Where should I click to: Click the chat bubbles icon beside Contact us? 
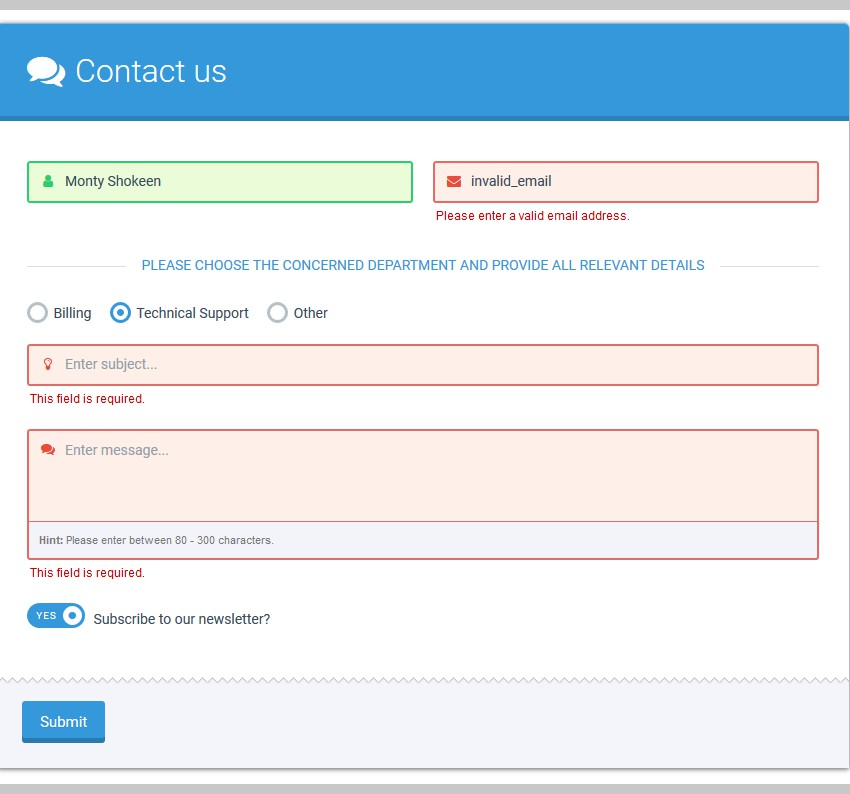tap(46, 72)
